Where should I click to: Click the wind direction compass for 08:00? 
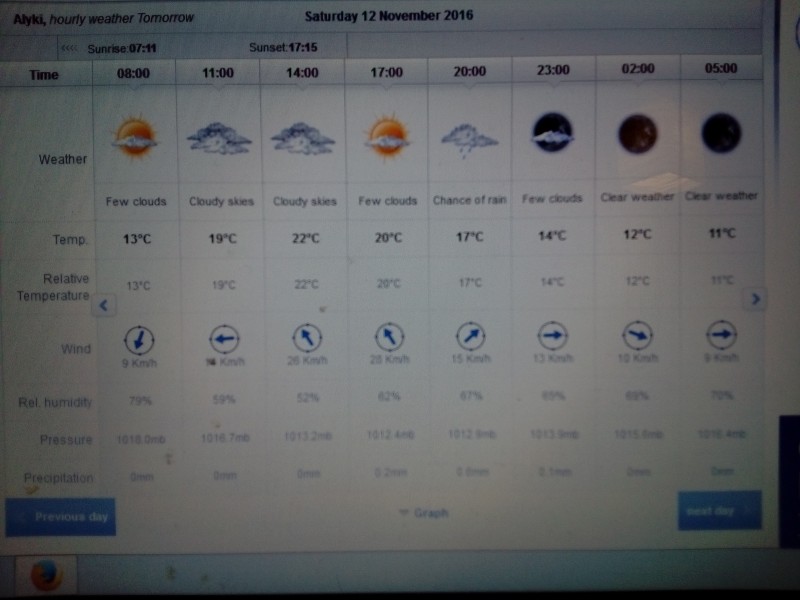pyautogui.click(x=139, y=339)
